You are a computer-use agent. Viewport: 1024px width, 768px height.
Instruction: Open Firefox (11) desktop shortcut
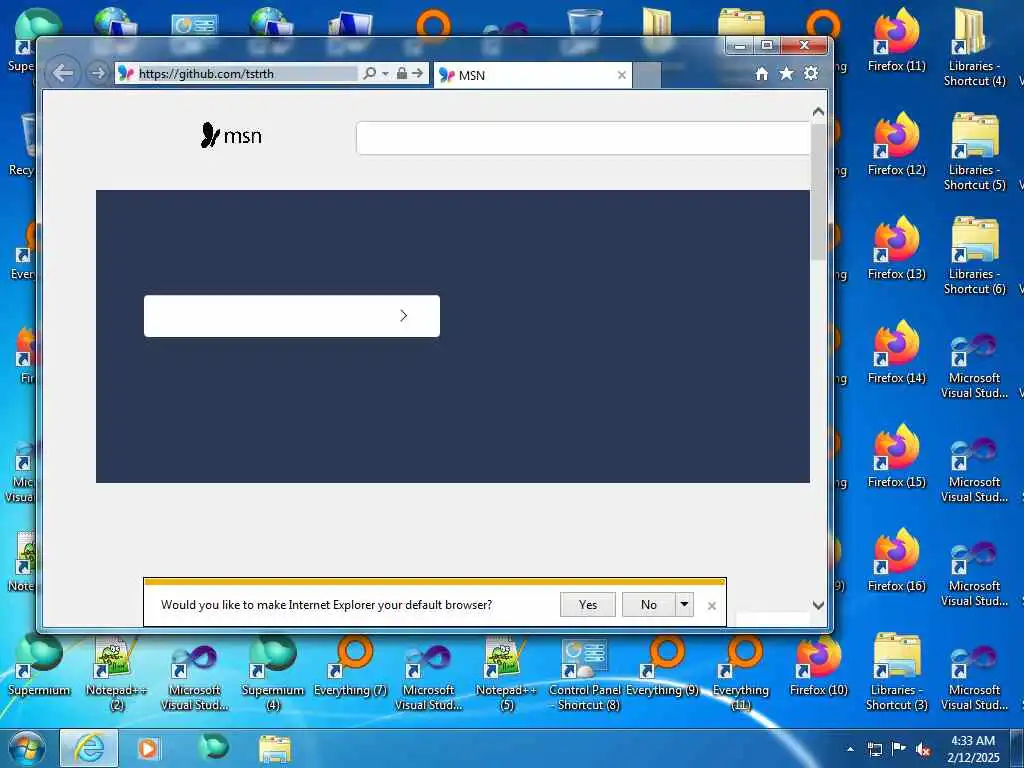(x=897, y=40)
